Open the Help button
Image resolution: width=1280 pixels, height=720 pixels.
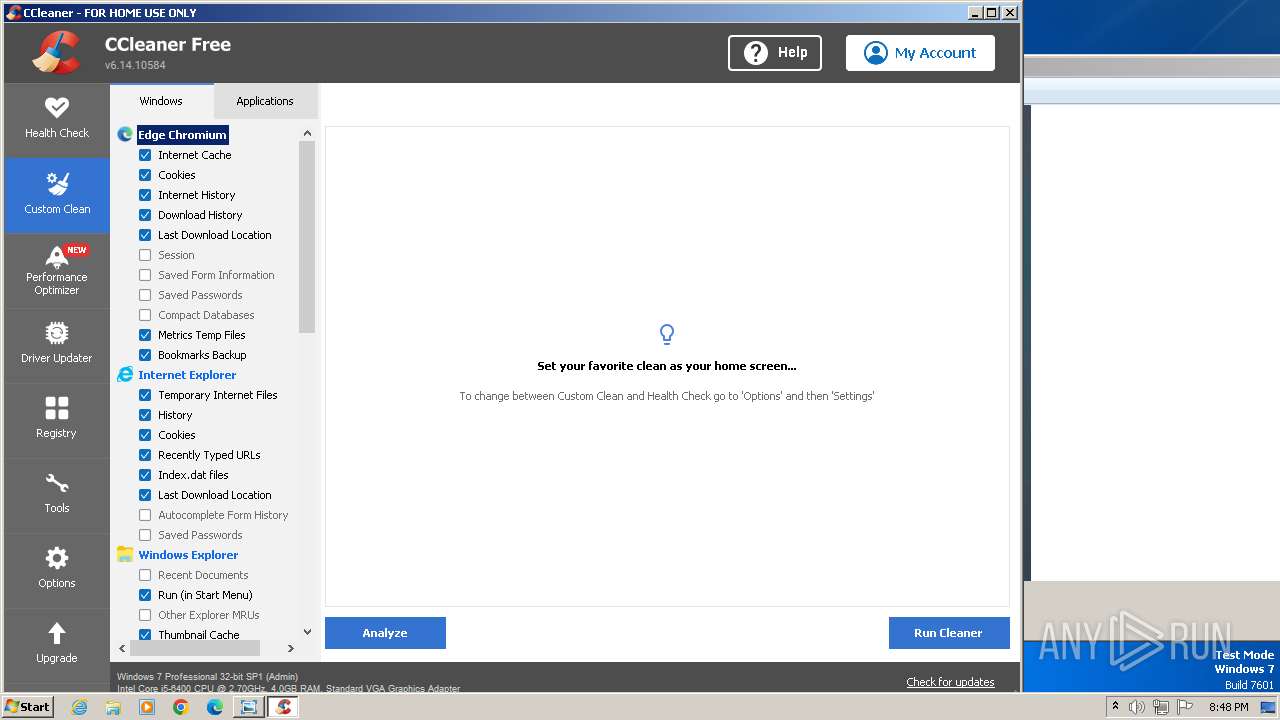click(775, 53)
